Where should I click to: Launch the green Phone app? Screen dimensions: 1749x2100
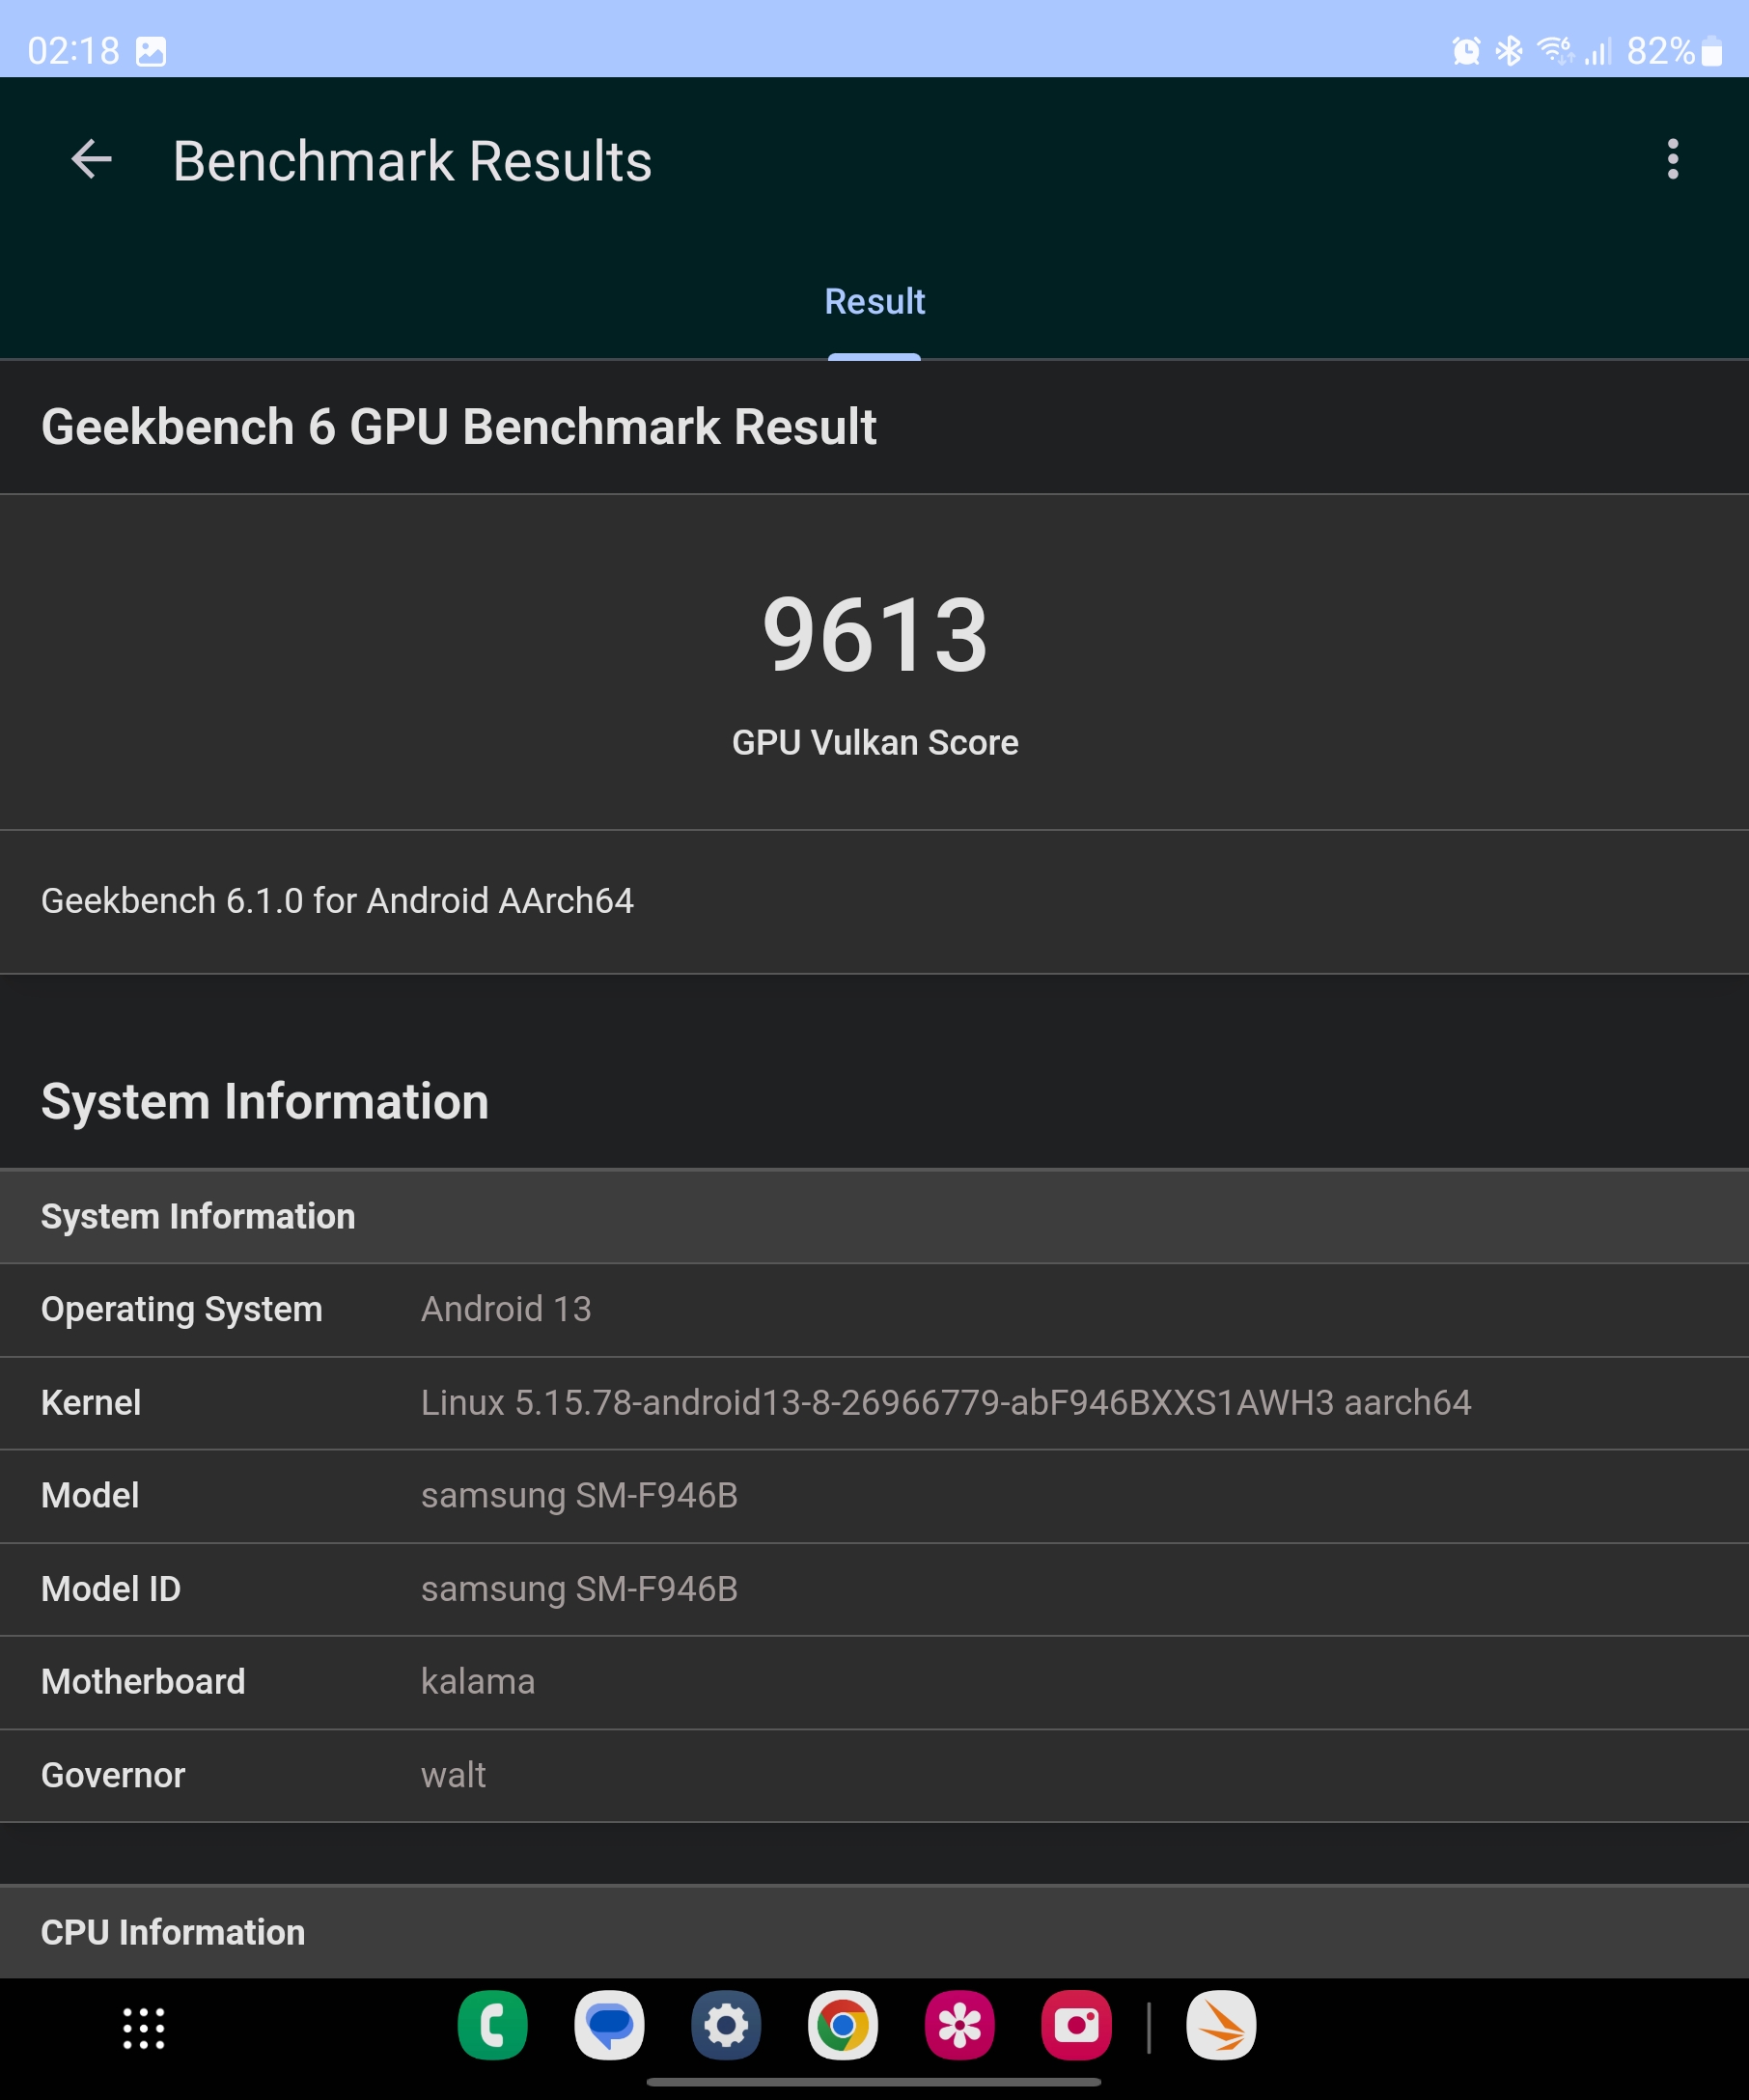[x=492, y=2026]
